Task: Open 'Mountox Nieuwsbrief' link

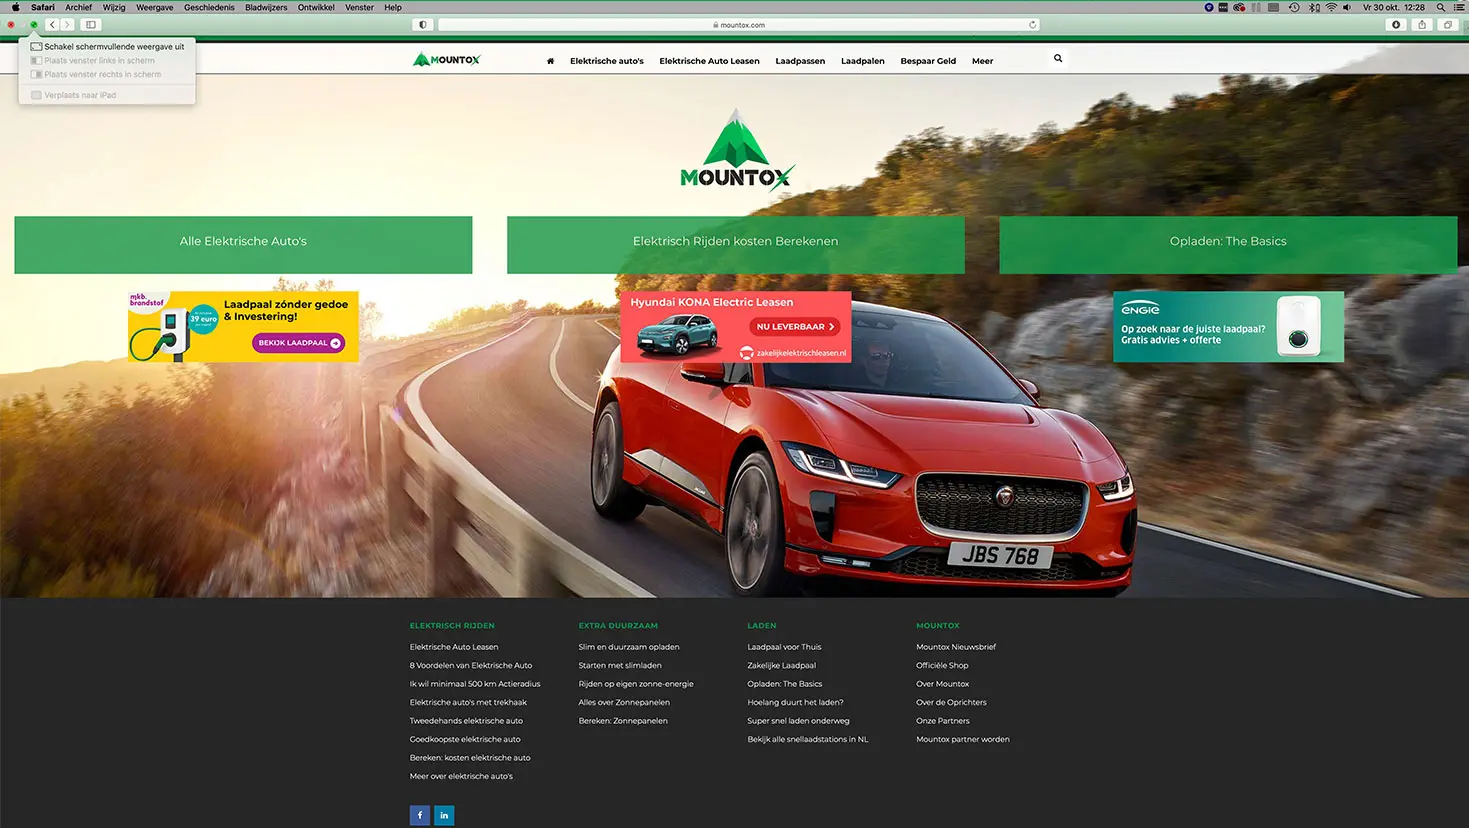Action: (956, 647)
